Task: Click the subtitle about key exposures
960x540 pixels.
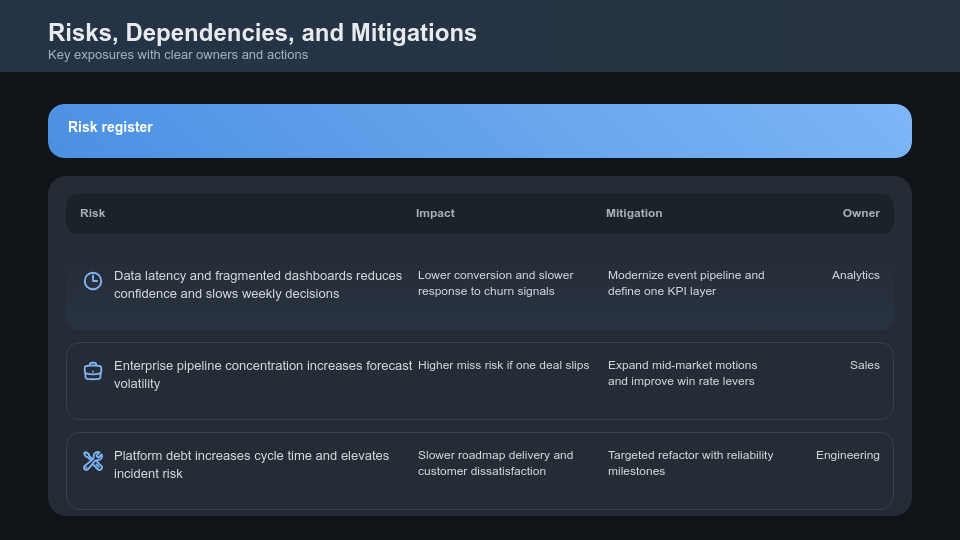Action: (178, 55)
